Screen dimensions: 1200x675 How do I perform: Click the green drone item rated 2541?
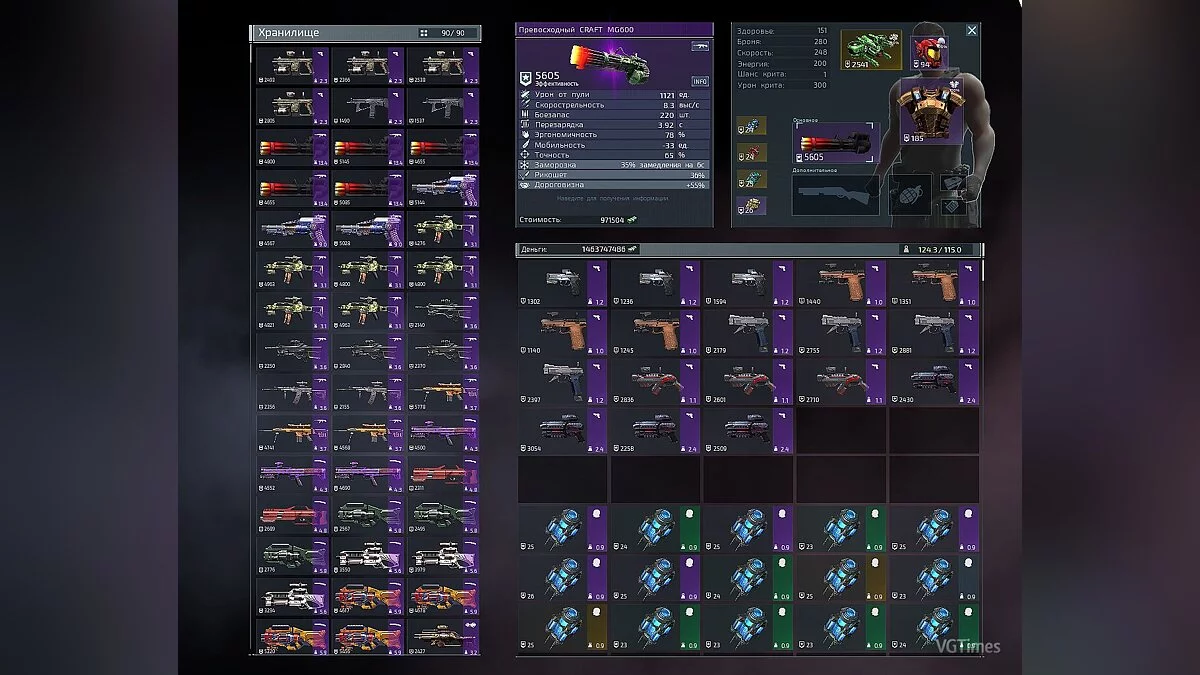(x=870, y=50)
